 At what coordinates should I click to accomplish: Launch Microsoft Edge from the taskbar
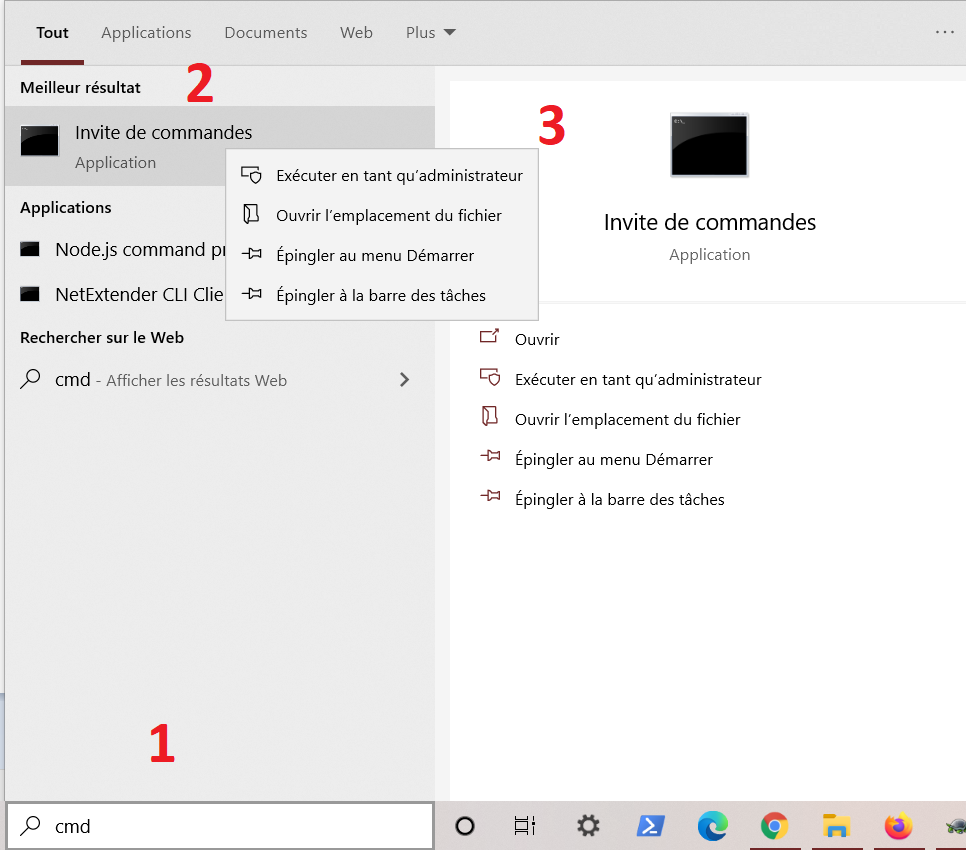click(713, 826)
